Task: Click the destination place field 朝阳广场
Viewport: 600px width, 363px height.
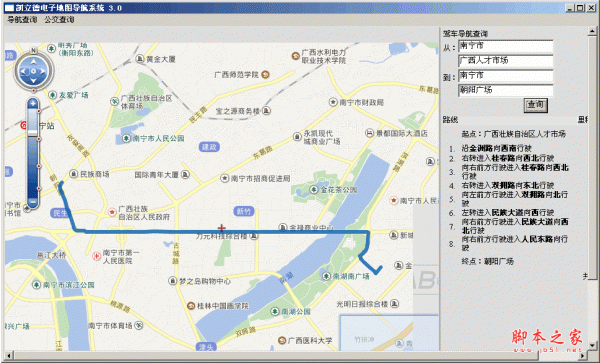Action: [506, 90]
